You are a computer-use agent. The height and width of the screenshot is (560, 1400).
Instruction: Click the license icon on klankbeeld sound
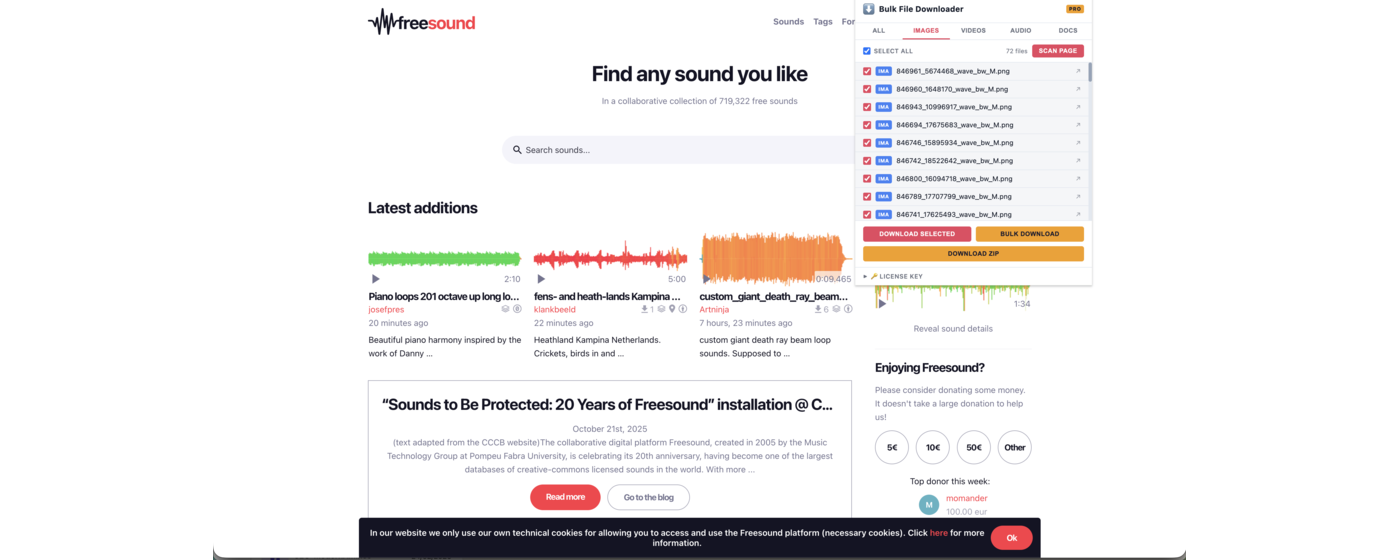click(683, 309)
